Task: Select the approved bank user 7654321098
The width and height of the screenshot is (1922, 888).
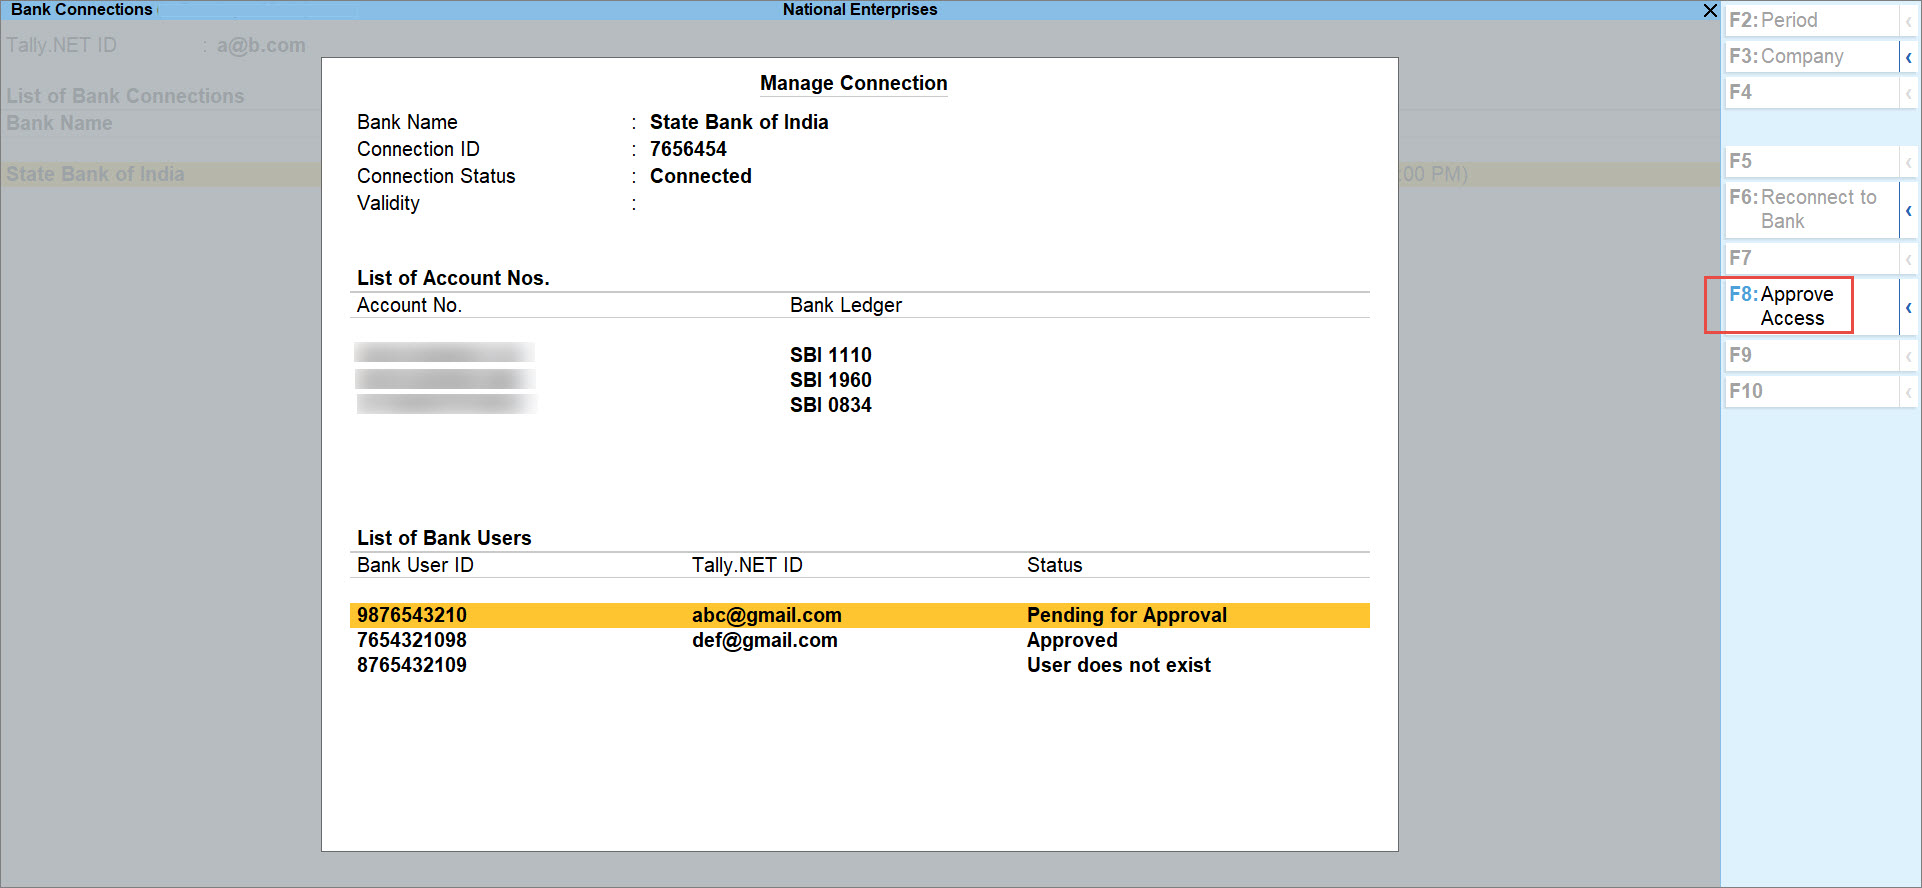Action: click(412, 640)
